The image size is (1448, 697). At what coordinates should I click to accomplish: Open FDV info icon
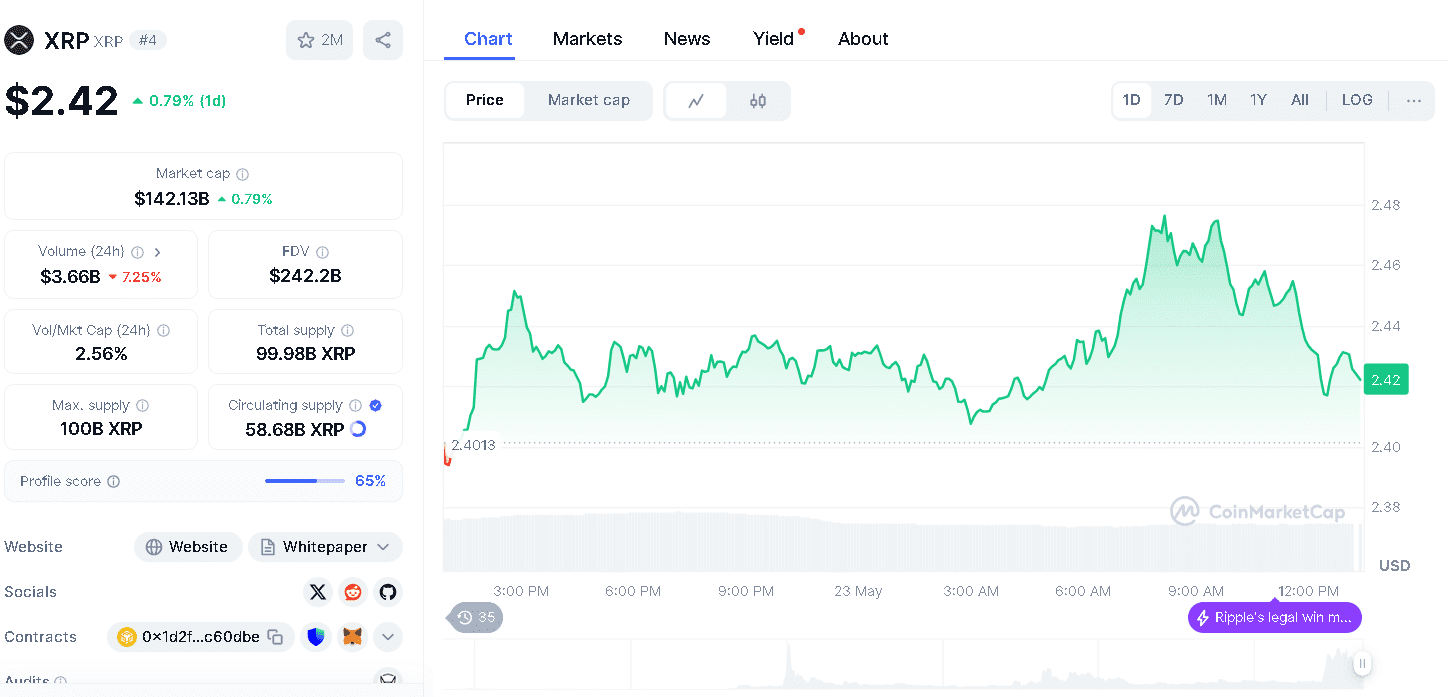tap(322, 252)
